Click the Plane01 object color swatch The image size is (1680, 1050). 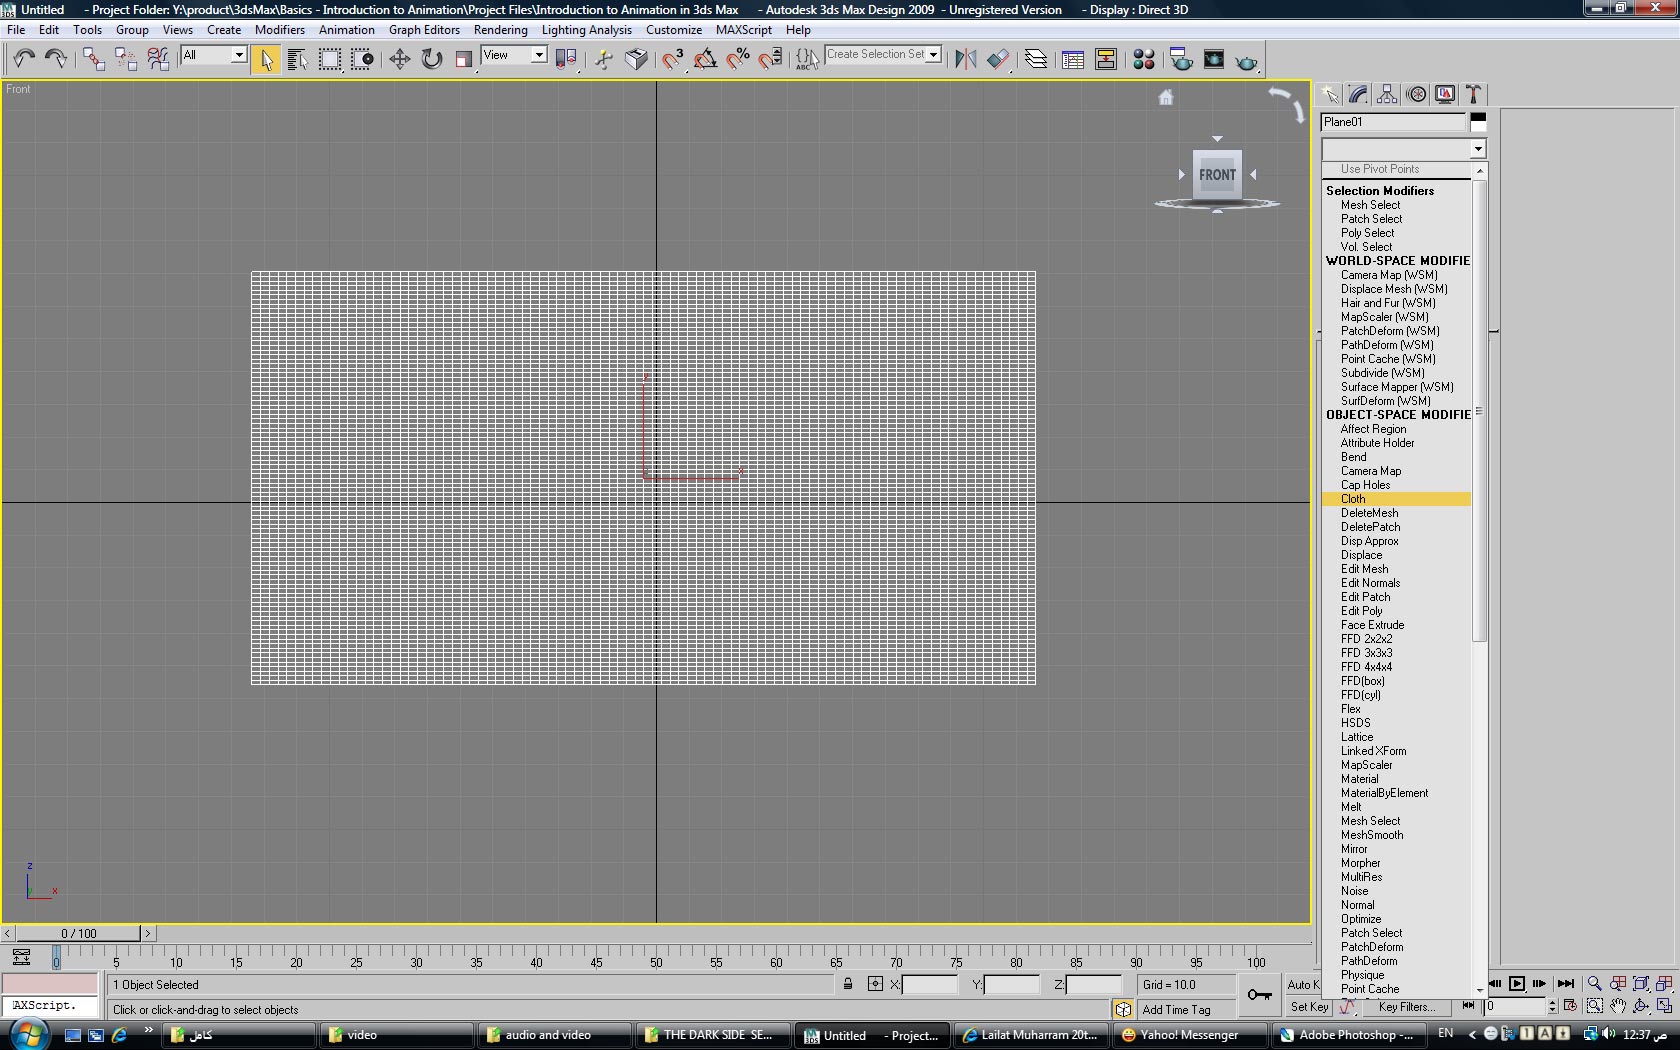pos(1478,121)
